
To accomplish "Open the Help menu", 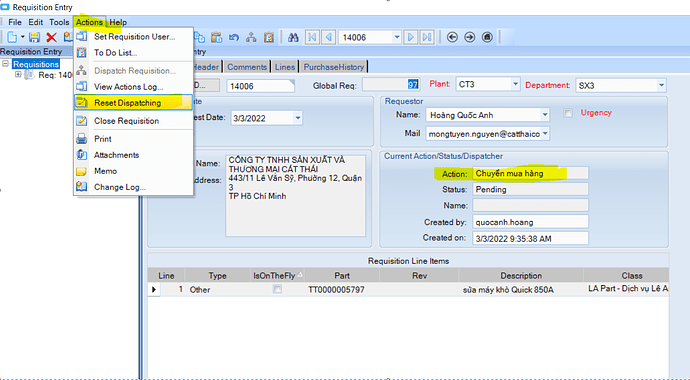I will 118,22.
